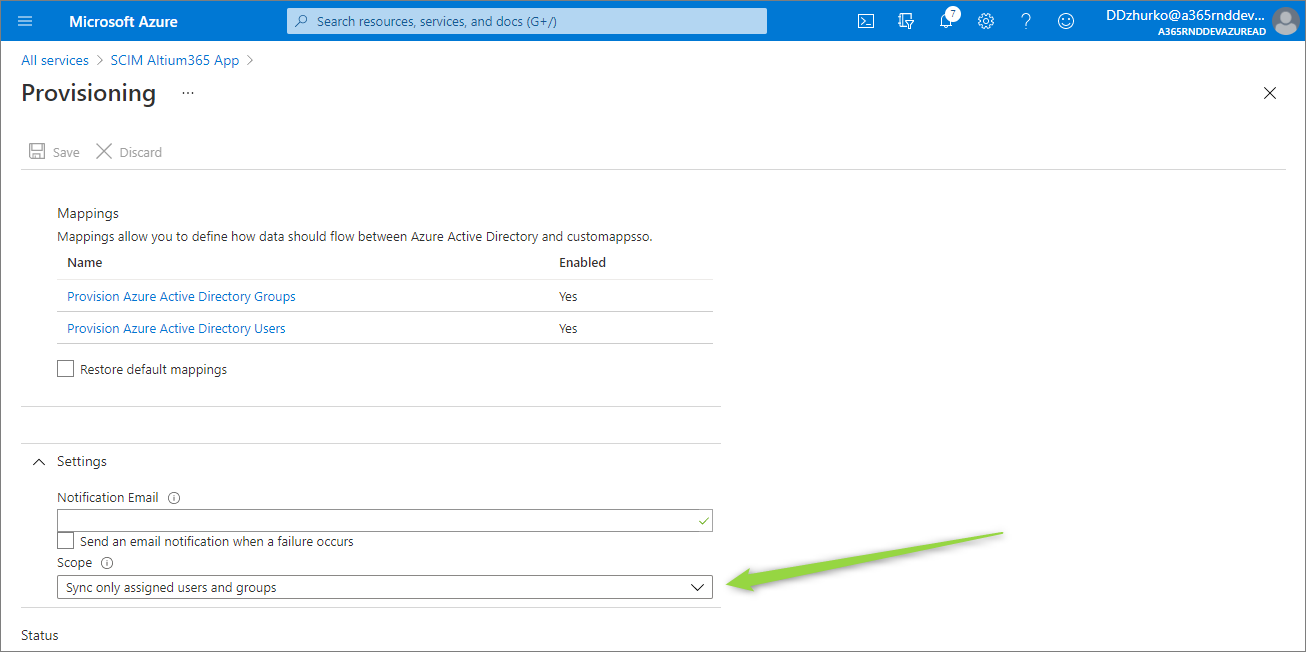Check the Restore default mappings box

66,369
